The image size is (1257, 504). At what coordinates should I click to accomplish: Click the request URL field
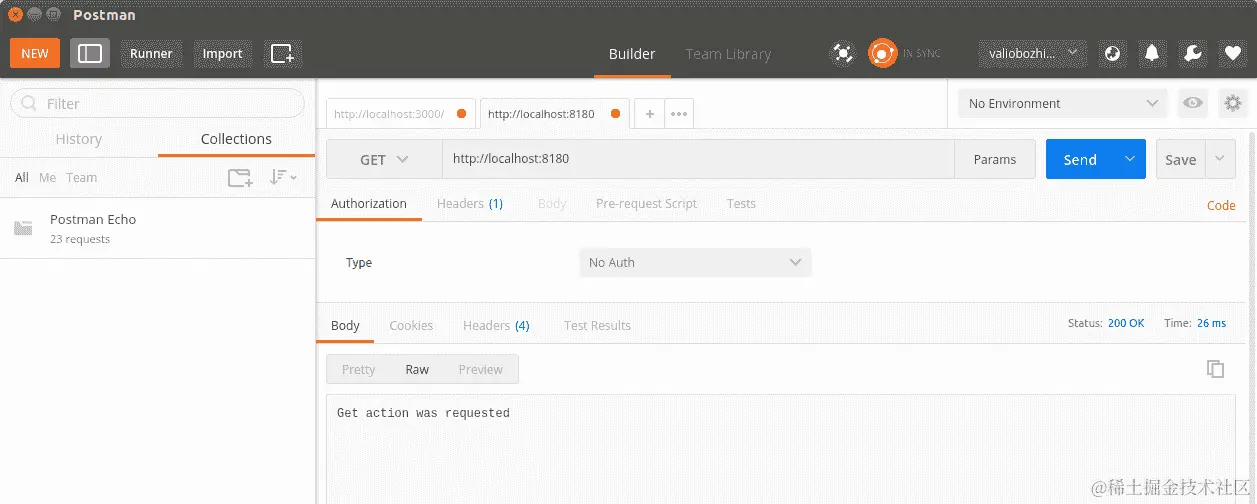coord(698,159)
